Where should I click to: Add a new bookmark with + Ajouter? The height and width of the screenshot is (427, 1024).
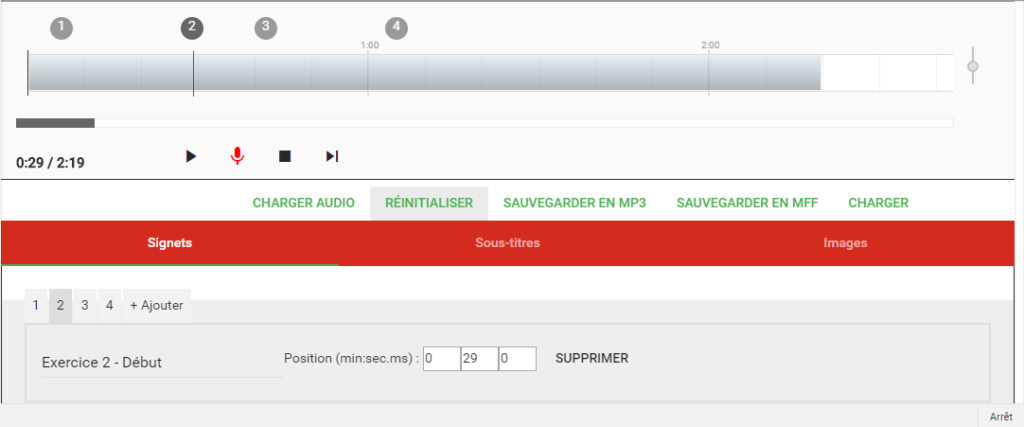(x=157, y=306)
